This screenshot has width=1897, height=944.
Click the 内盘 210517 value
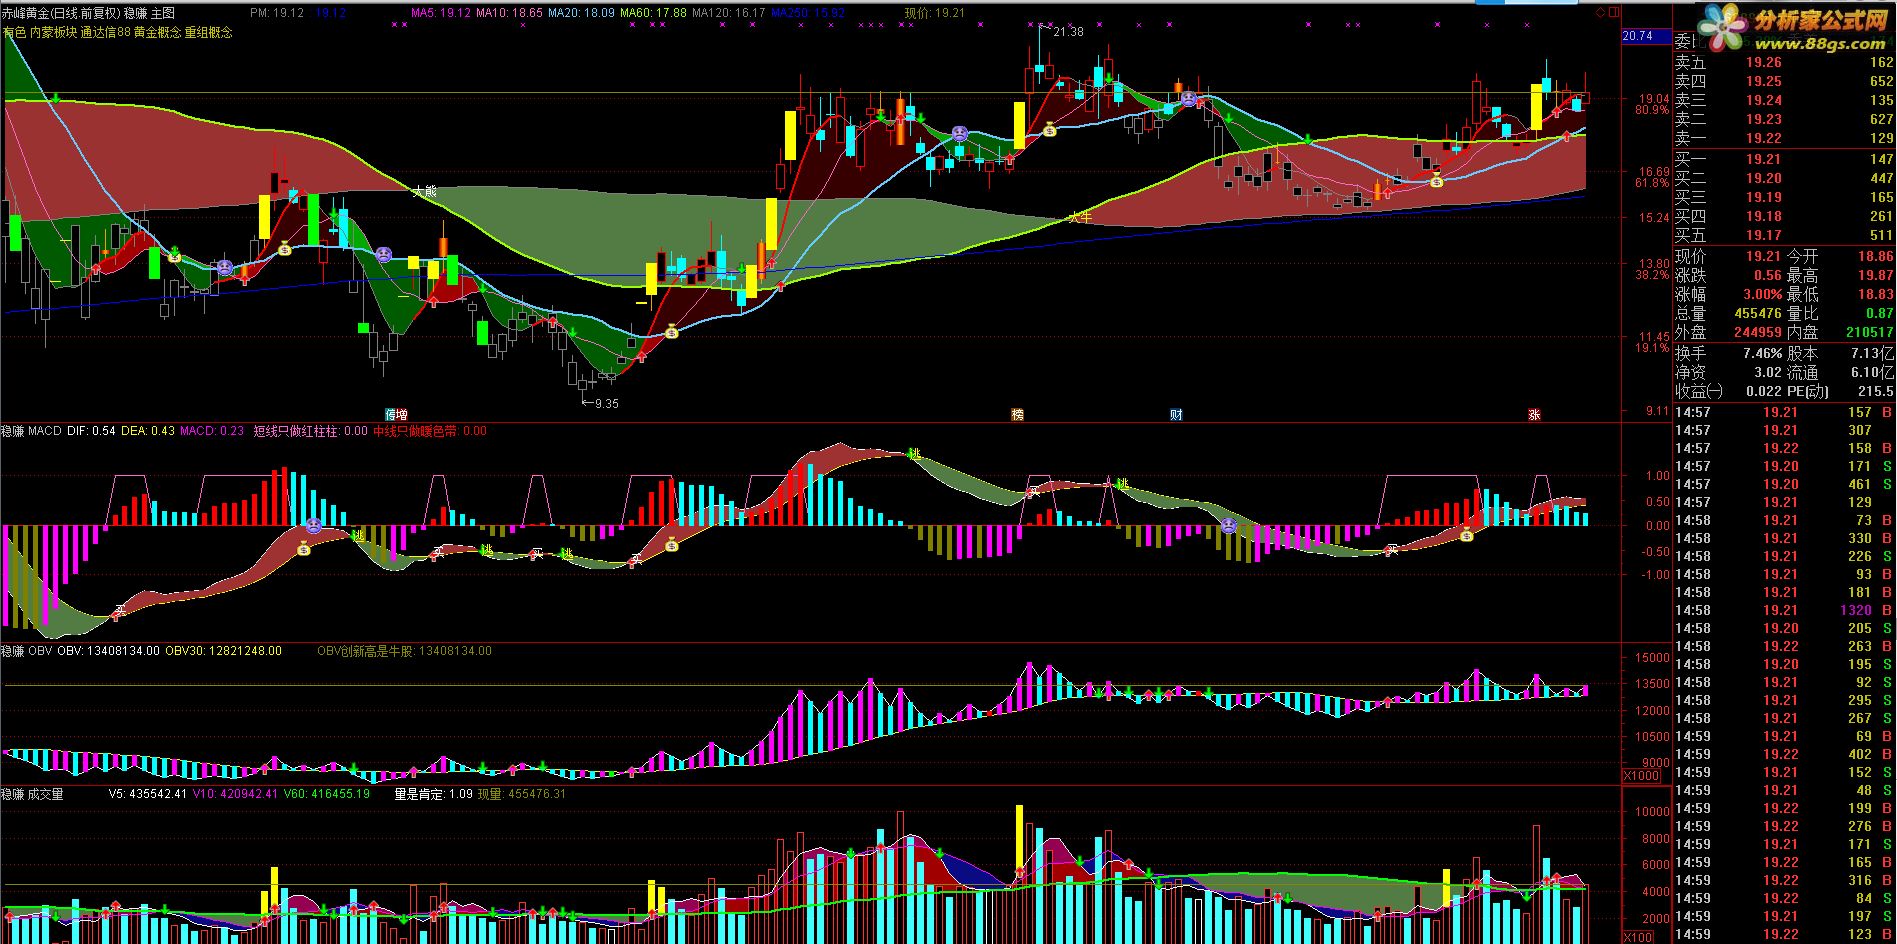point(1870,332)
